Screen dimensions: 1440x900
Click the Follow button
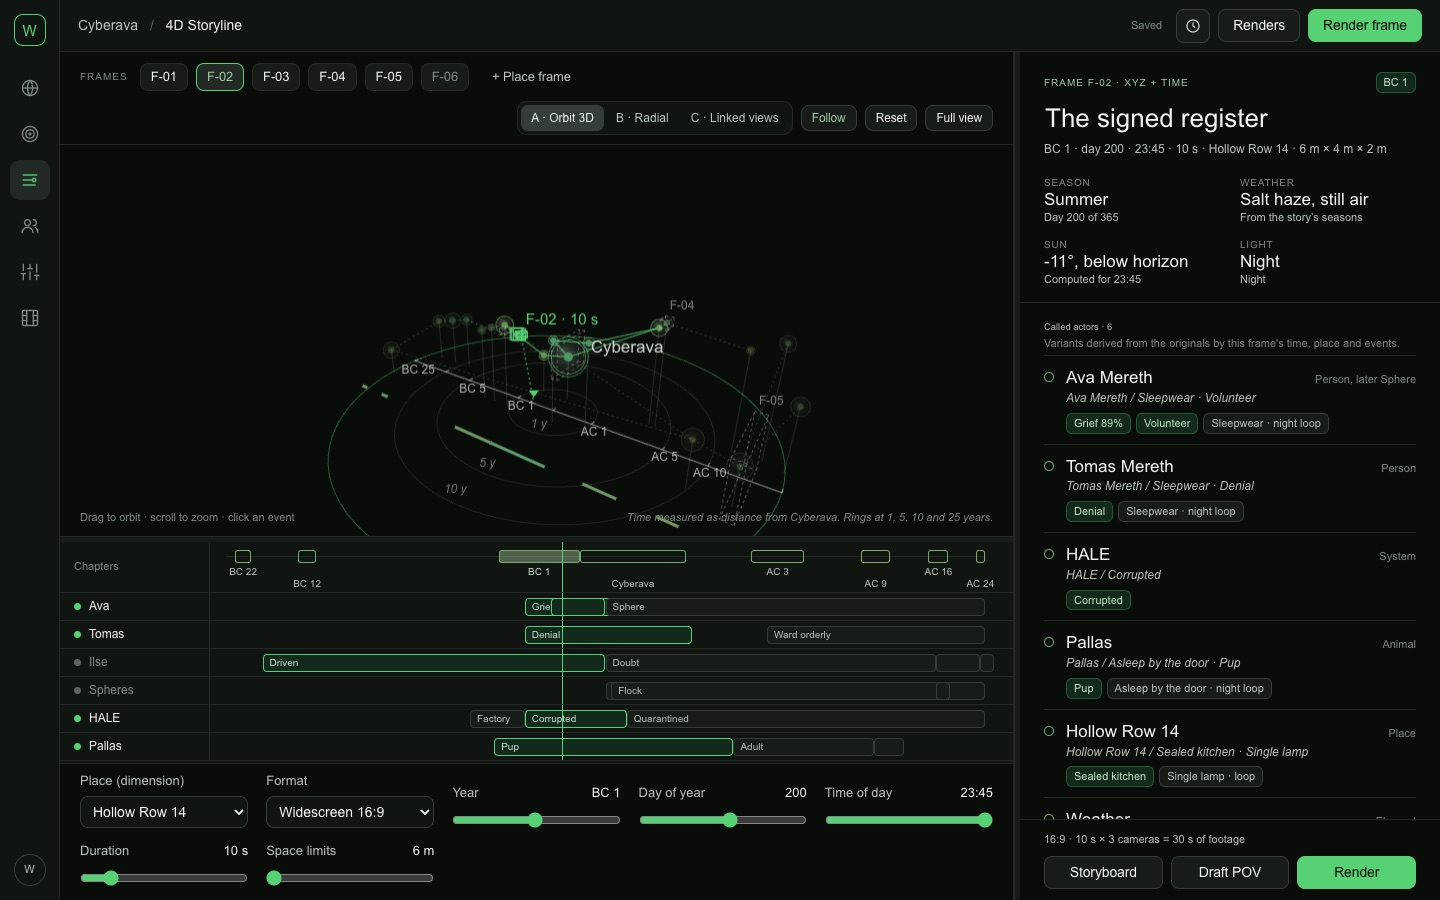coord(828,118)
